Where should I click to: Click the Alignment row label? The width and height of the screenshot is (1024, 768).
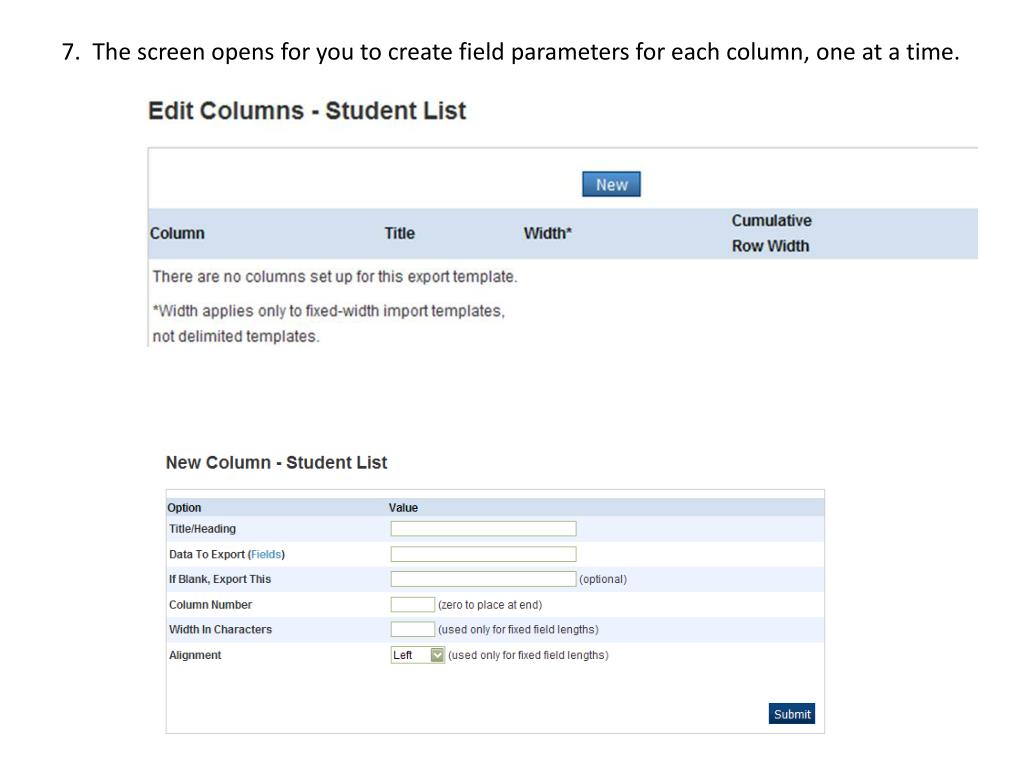pos(195,654)
